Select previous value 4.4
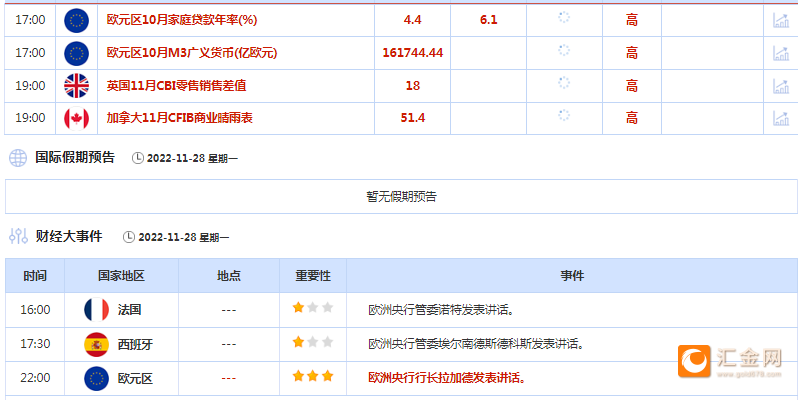The image size is (798, 400). [x=412, y=20]
